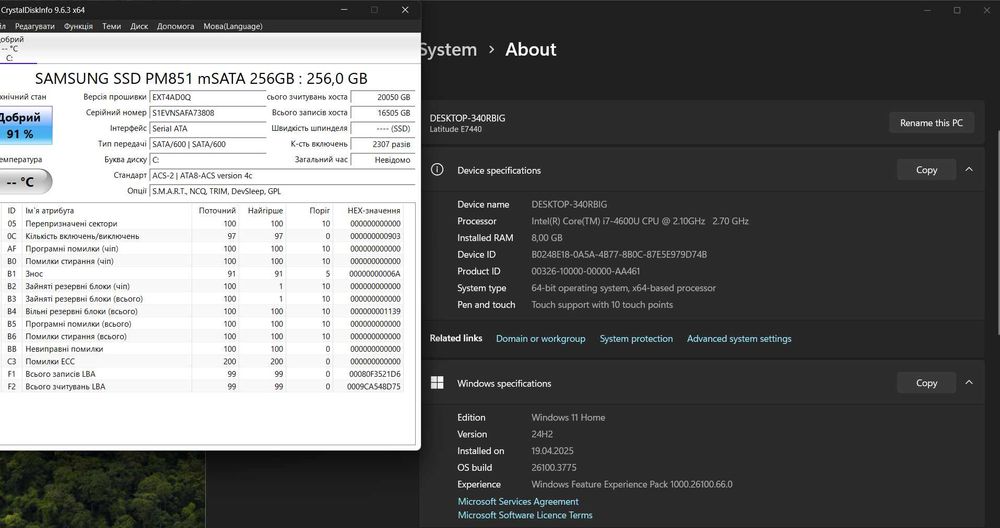This screenshot has width=1000, height=528.
Task: Click the Windows logo icon beside Windows specifications
Action: pyautogui.click(x=437, y=383)
